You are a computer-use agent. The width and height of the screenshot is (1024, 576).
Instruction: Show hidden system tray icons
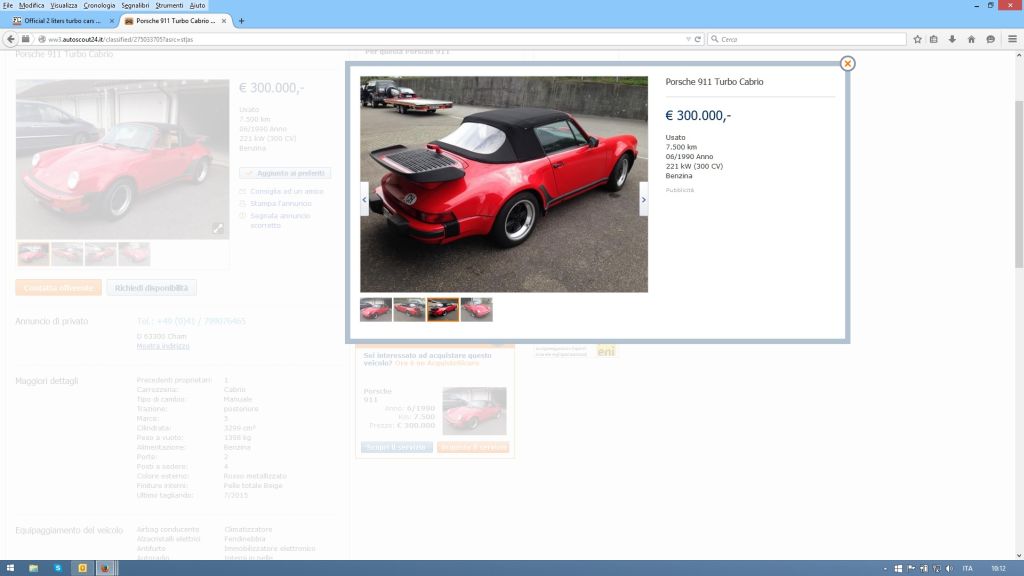coord(886,569)
